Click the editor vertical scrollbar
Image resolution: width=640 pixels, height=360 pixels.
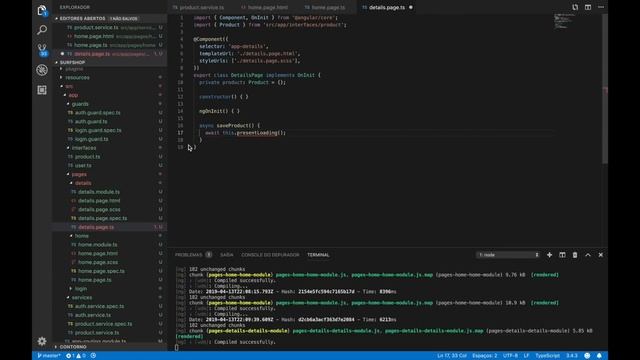pos(605,88)
